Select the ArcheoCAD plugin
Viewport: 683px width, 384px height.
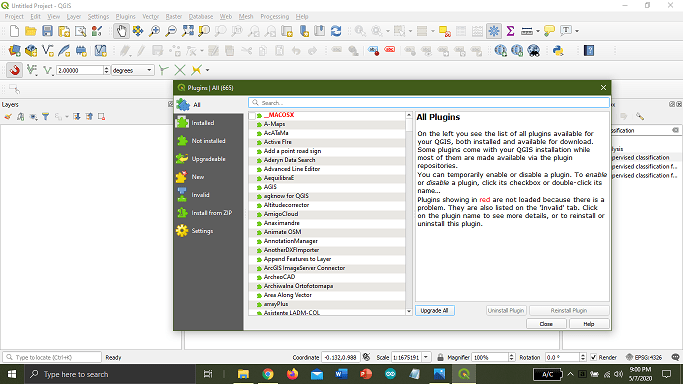click(x=279, y=277)
